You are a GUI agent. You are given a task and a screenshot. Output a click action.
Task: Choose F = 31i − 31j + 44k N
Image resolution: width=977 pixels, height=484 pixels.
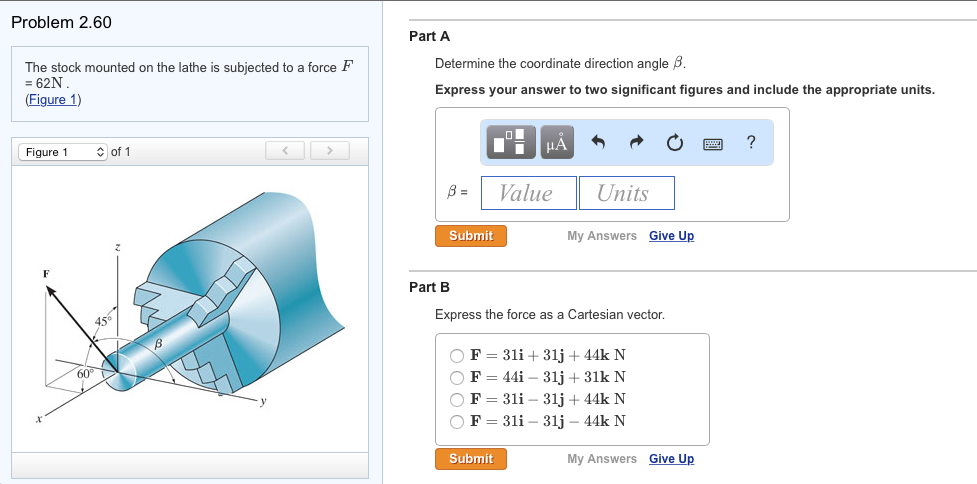(457, 399)
